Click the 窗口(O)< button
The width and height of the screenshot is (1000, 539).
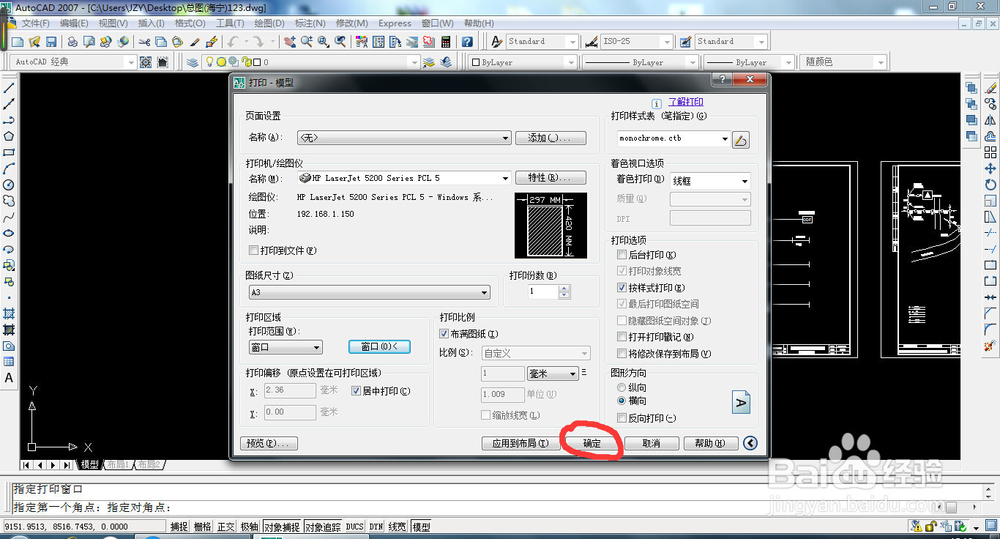click(379, 346)
